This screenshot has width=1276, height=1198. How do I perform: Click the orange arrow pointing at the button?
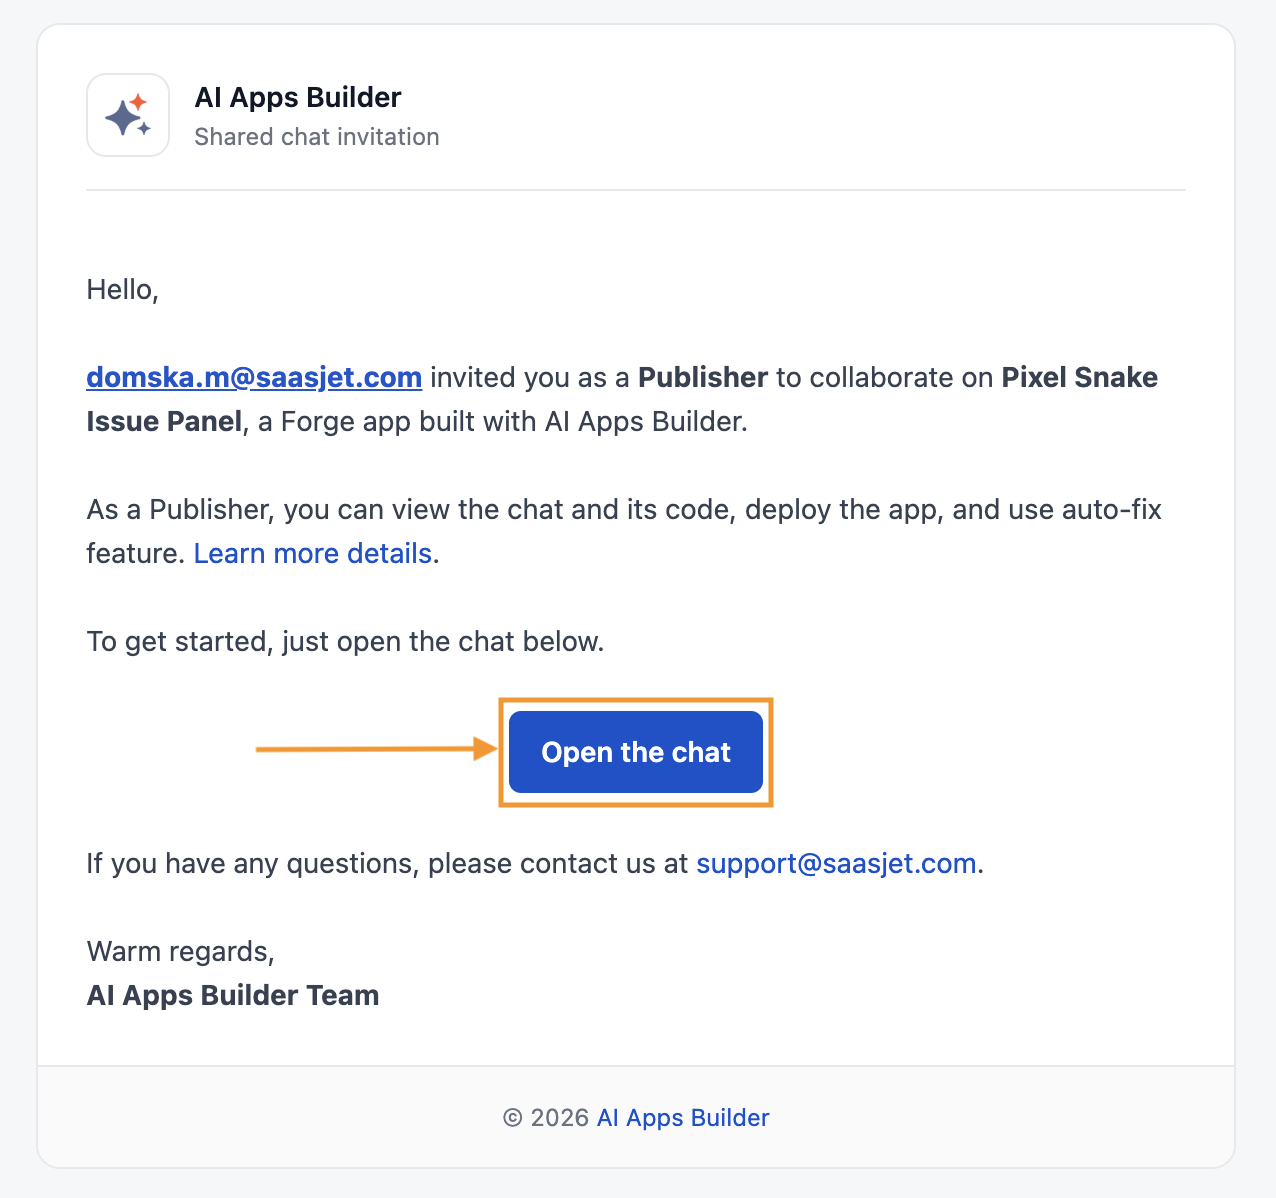376,749
